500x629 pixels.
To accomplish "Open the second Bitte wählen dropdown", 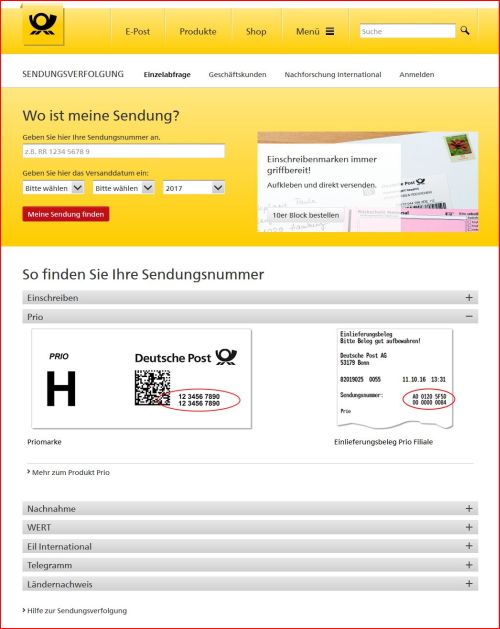I will tap(124, 188).
